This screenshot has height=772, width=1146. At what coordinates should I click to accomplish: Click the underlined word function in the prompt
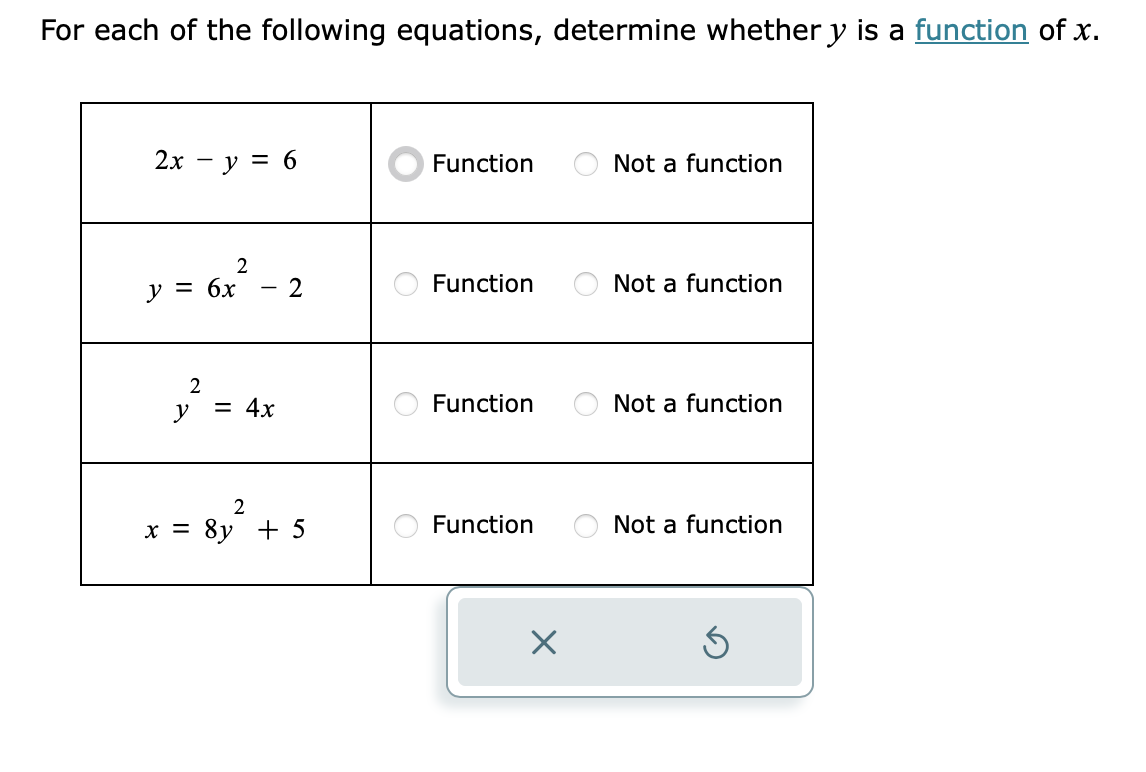coord(971,30)
